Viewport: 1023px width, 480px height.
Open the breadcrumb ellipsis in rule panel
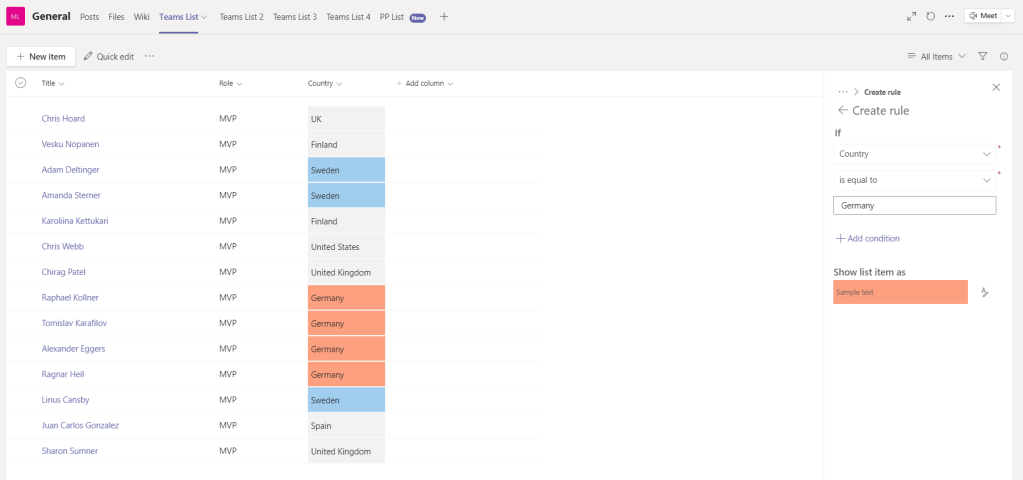pyautogui.click(x=843, y=91)
